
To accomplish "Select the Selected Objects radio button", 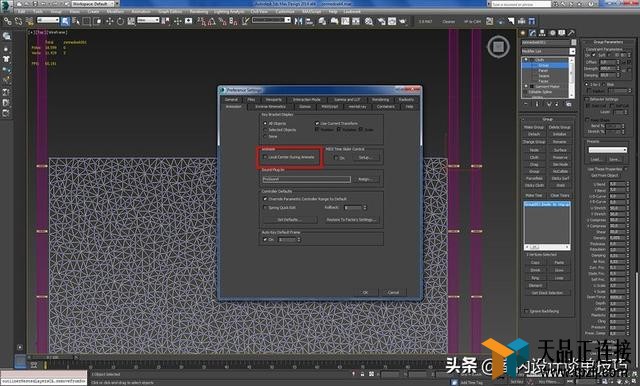I will coord(265,130).
